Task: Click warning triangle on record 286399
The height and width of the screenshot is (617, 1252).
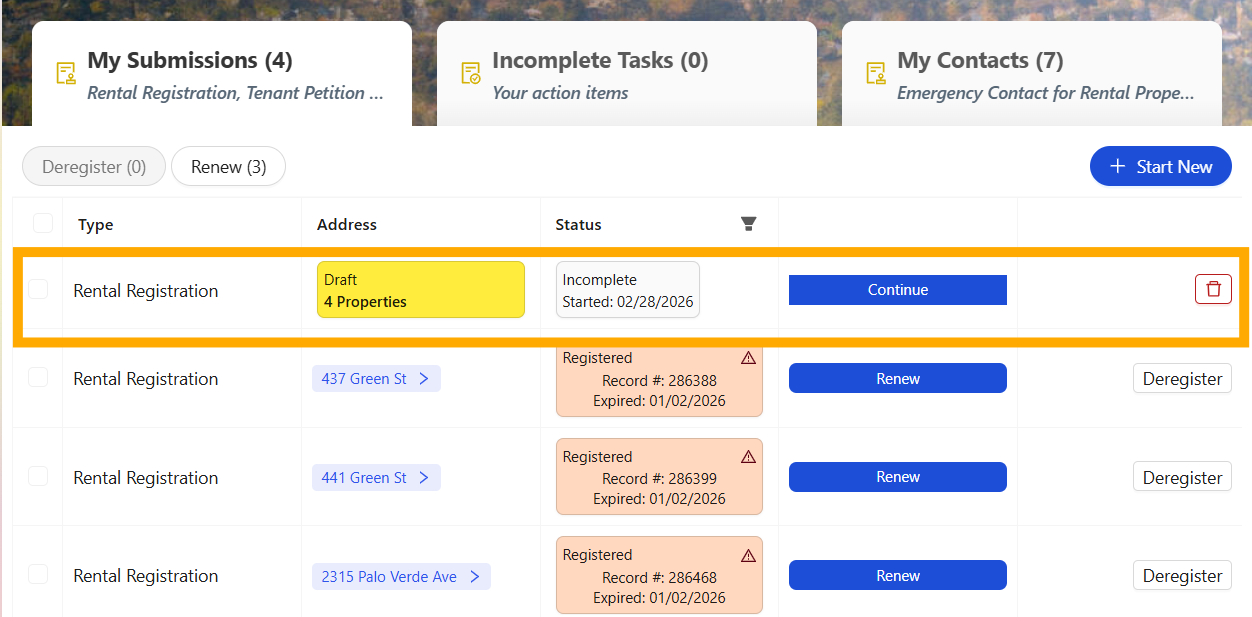Action: pos(748,457)
